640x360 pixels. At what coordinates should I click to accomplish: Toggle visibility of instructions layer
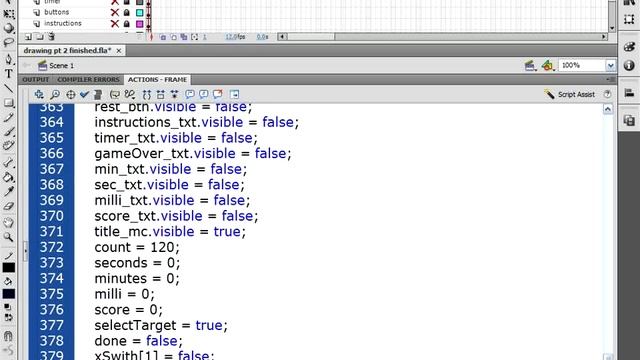coord(115,24)
